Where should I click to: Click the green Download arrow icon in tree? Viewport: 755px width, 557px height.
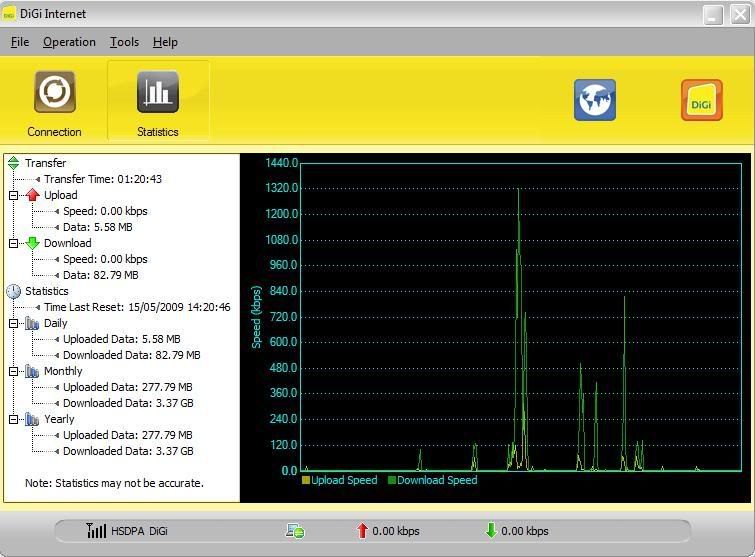32,243
